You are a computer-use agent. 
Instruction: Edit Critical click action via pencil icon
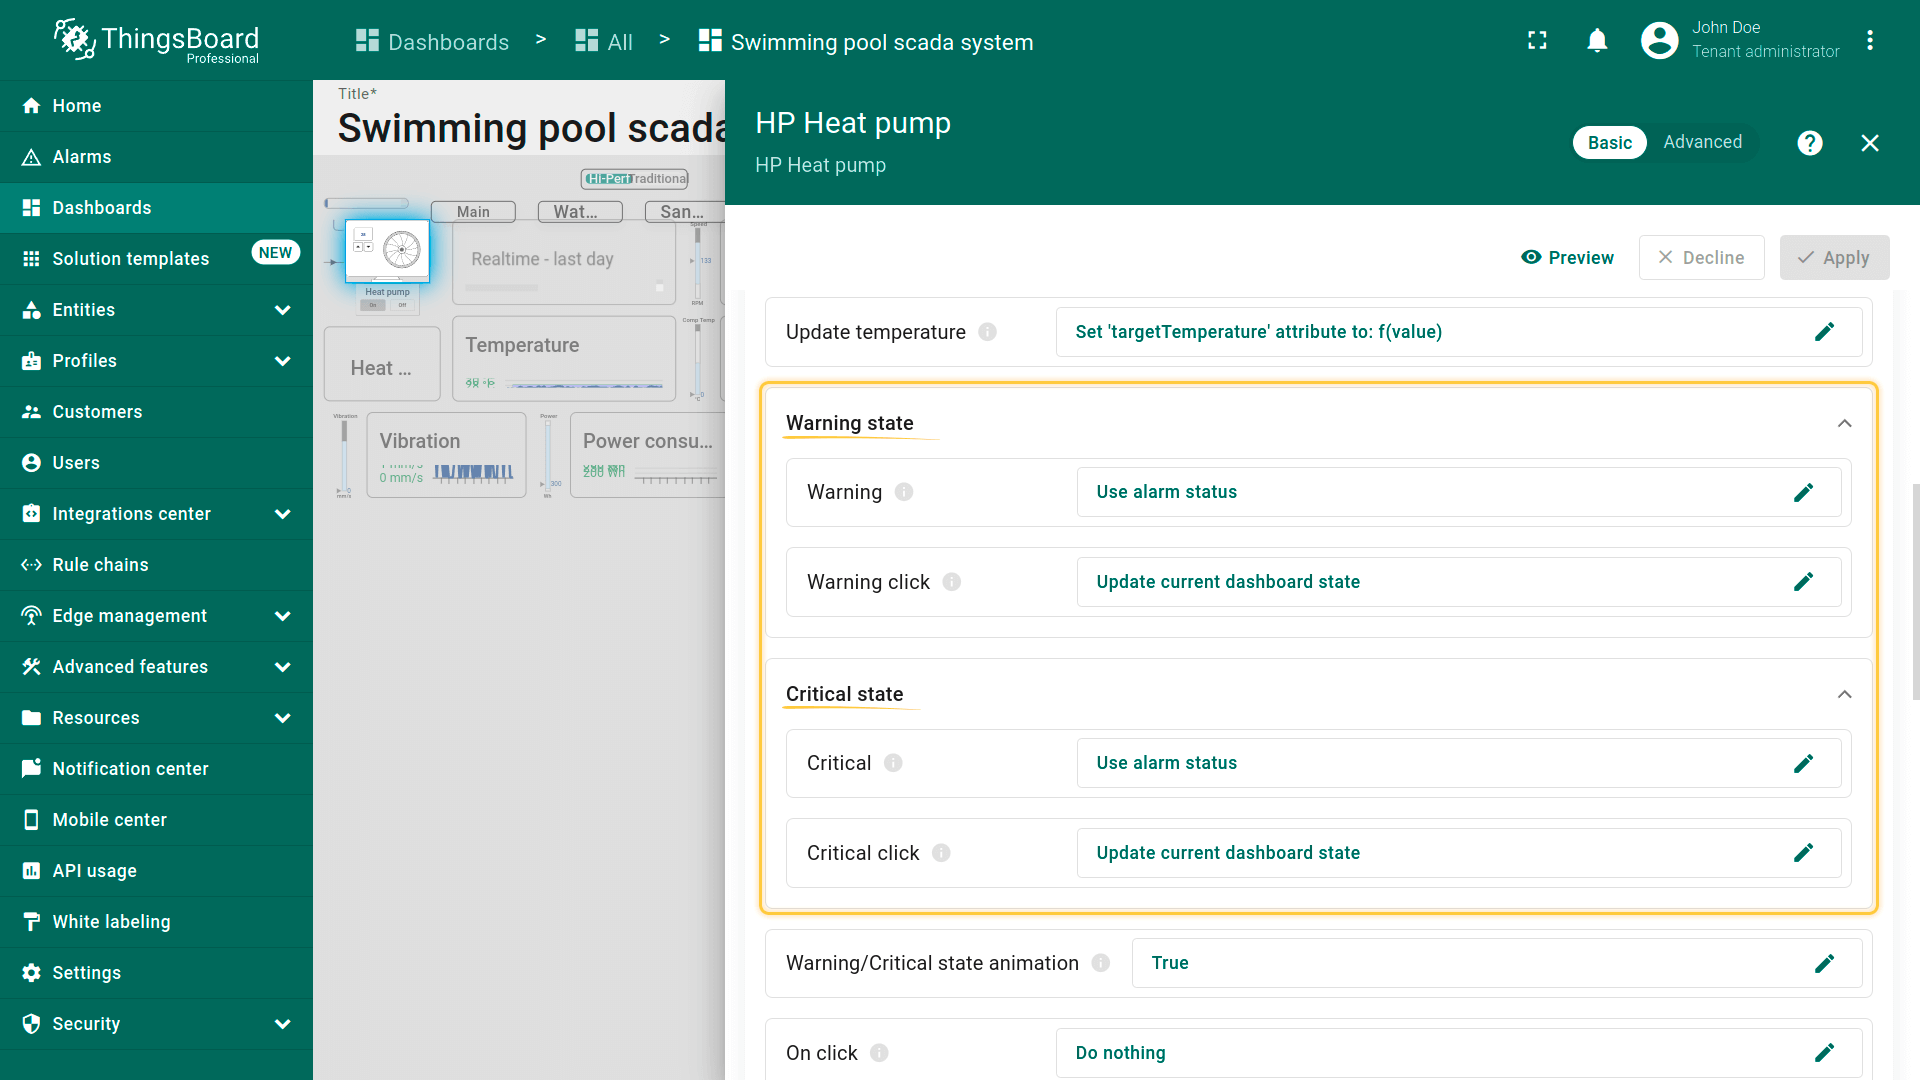pyautogui.click(x=1803, y=853)
